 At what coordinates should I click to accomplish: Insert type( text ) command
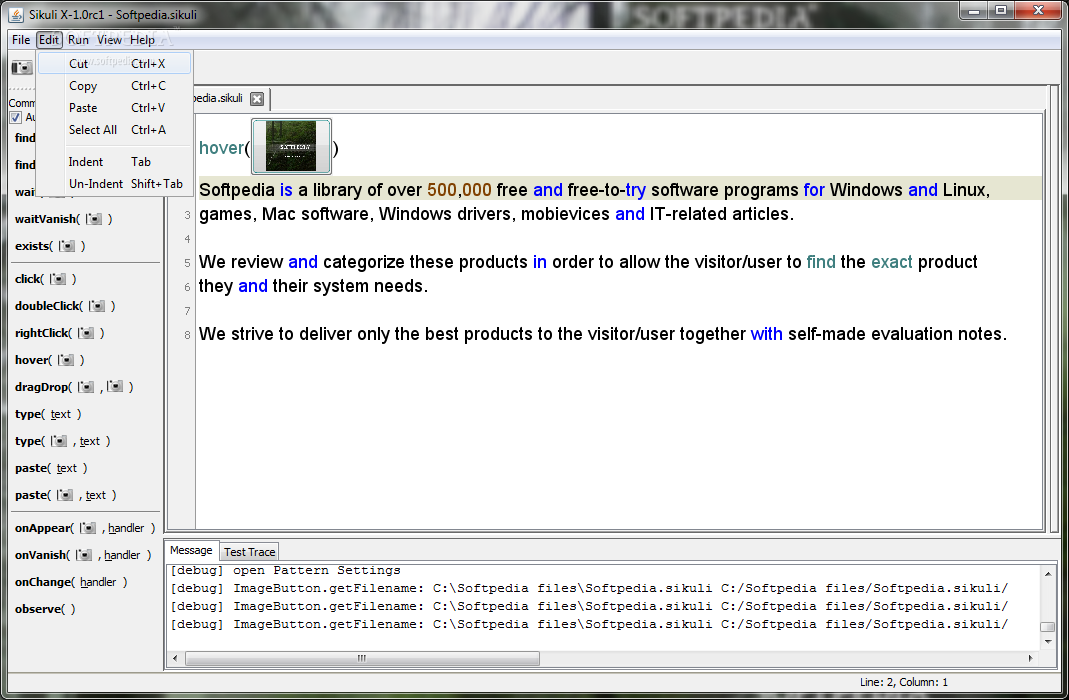pos(48,414)
